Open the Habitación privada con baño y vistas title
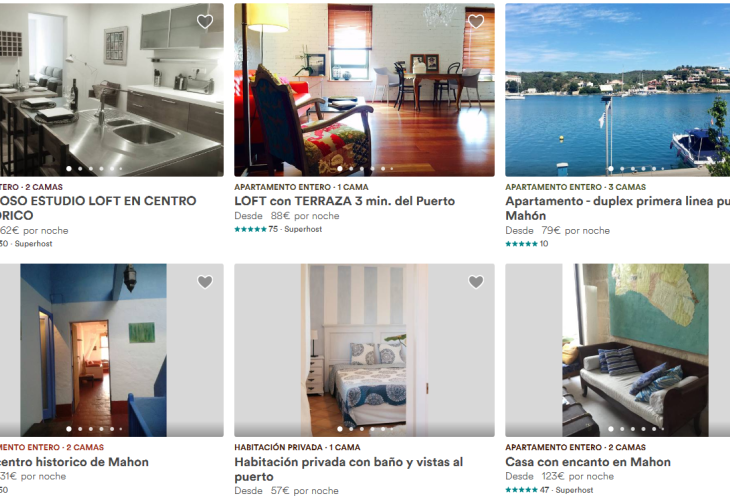The image size is (730, 500). click(x=349, y=469)
